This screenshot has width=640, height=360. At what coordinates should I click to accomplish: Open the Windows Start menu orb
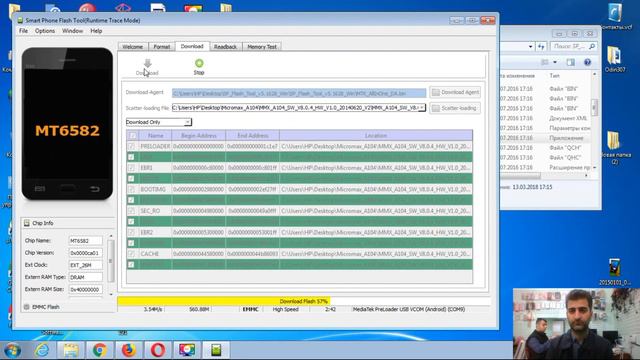tap(12, 350)
